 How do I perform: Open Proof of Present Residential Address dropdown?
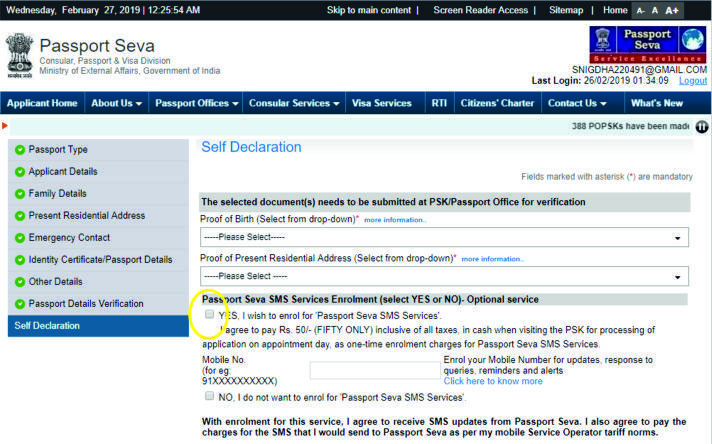point(444,276)
